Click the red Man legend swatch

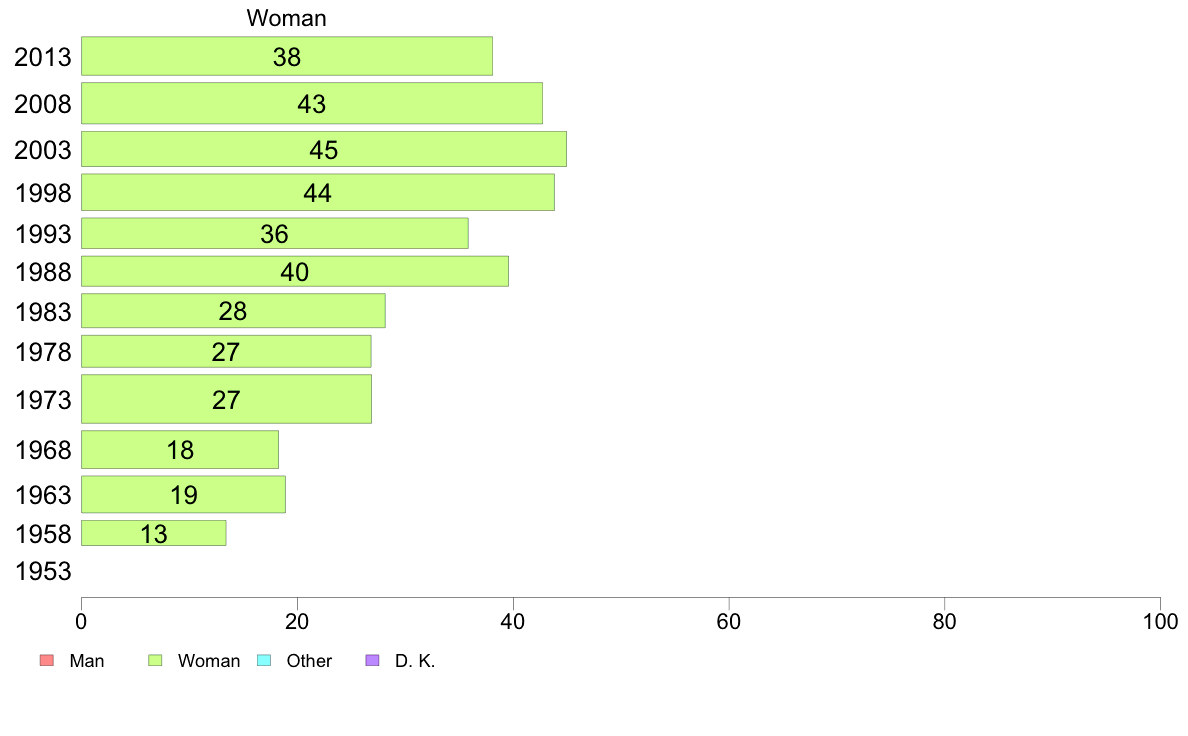[46, 660]
